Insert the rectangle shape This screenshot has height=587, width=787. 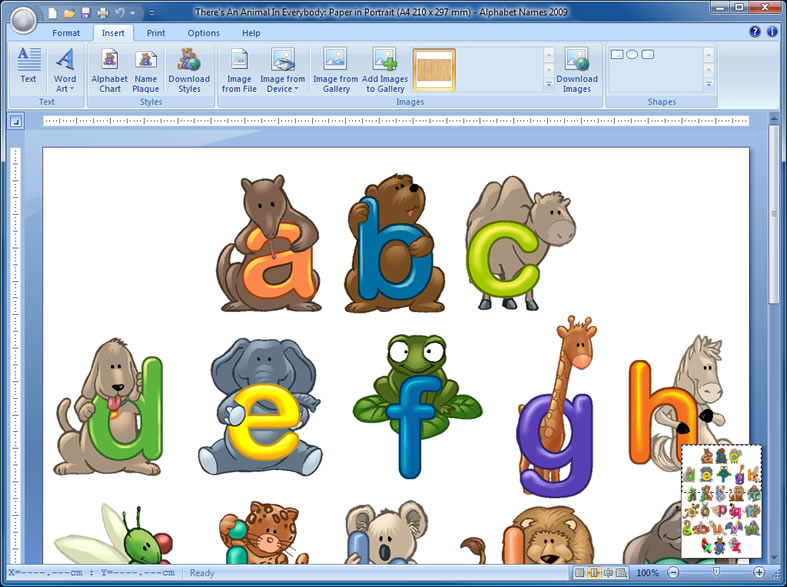(617, 54)
